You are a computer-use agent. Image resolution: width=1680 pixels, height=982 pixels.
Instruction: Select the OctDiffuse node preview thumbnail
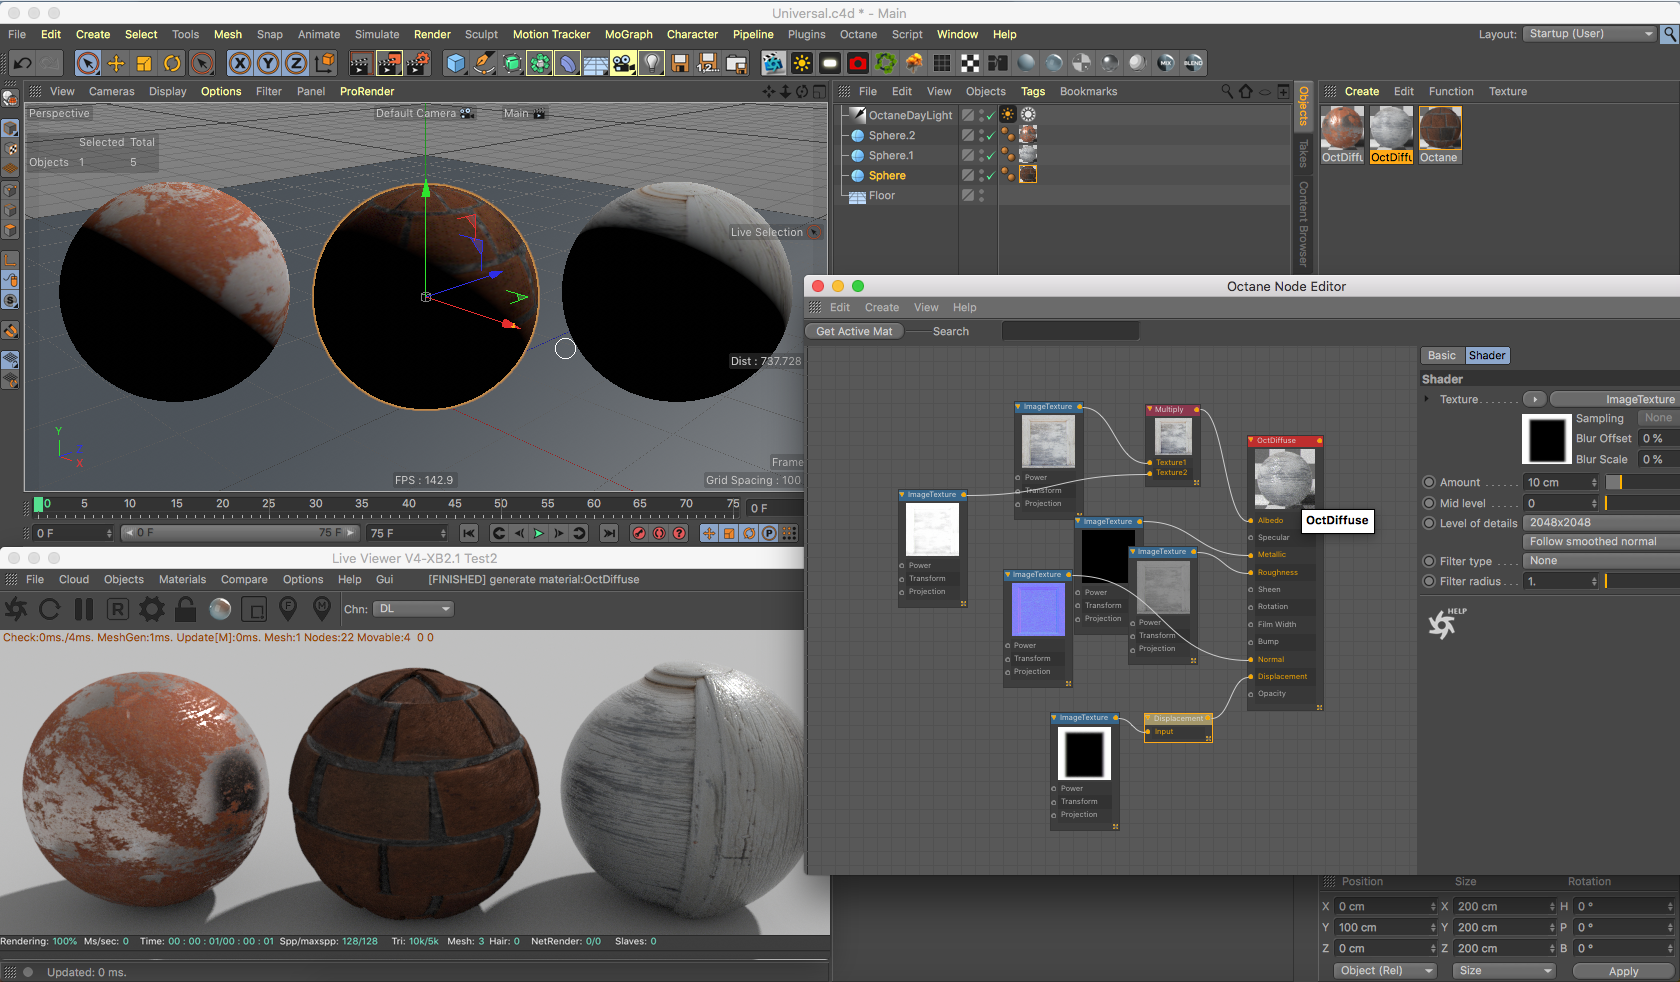tap(1285, 478)
